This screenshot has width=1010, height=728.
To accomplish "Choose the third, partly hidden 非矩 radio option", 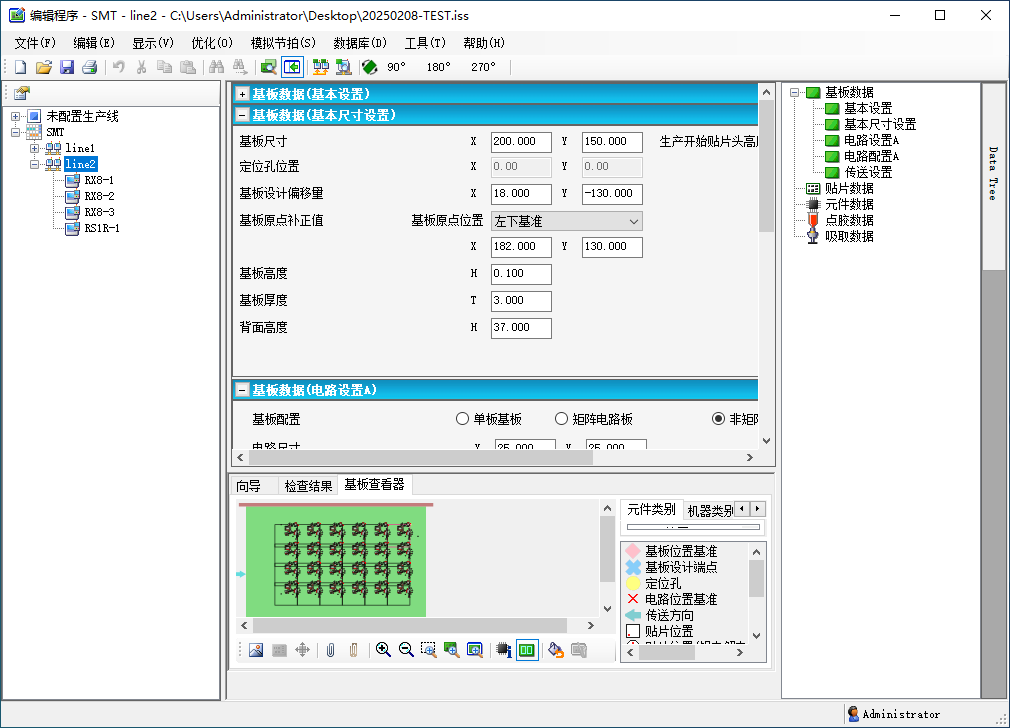I will pos(718,419).
